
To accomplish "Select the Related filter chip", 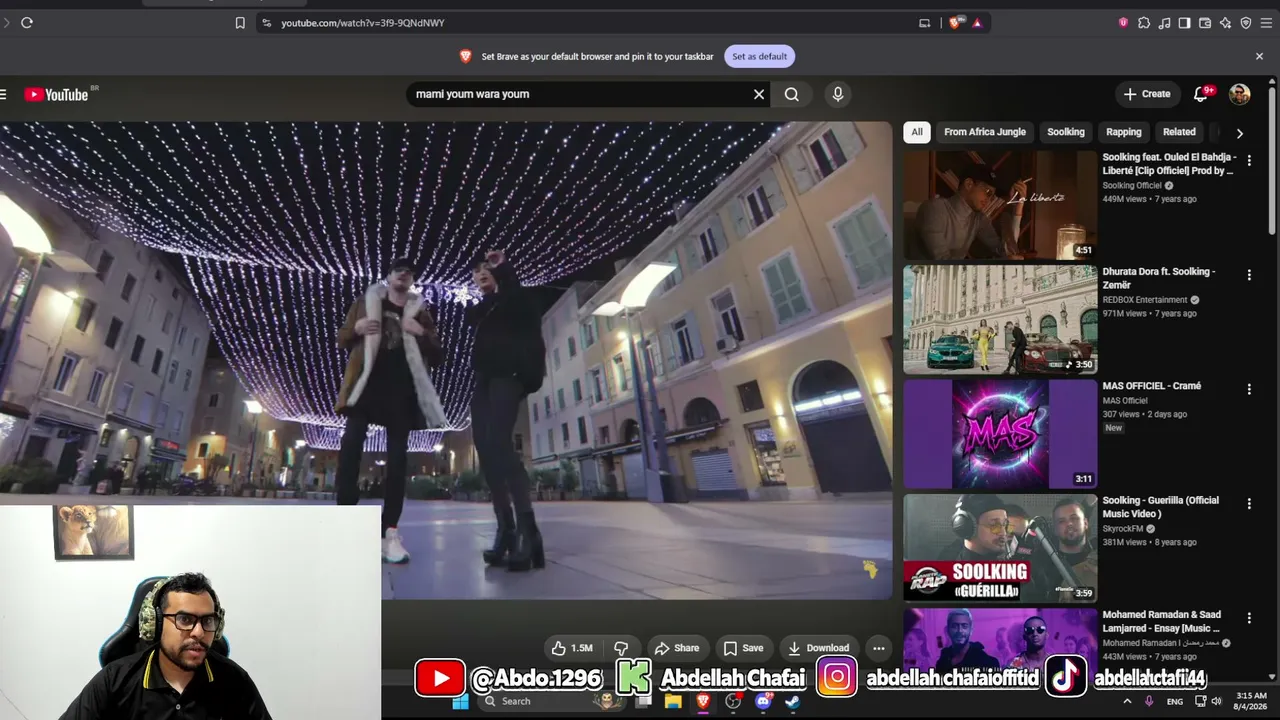I will pyautogui.click(x=1179, y=132).
